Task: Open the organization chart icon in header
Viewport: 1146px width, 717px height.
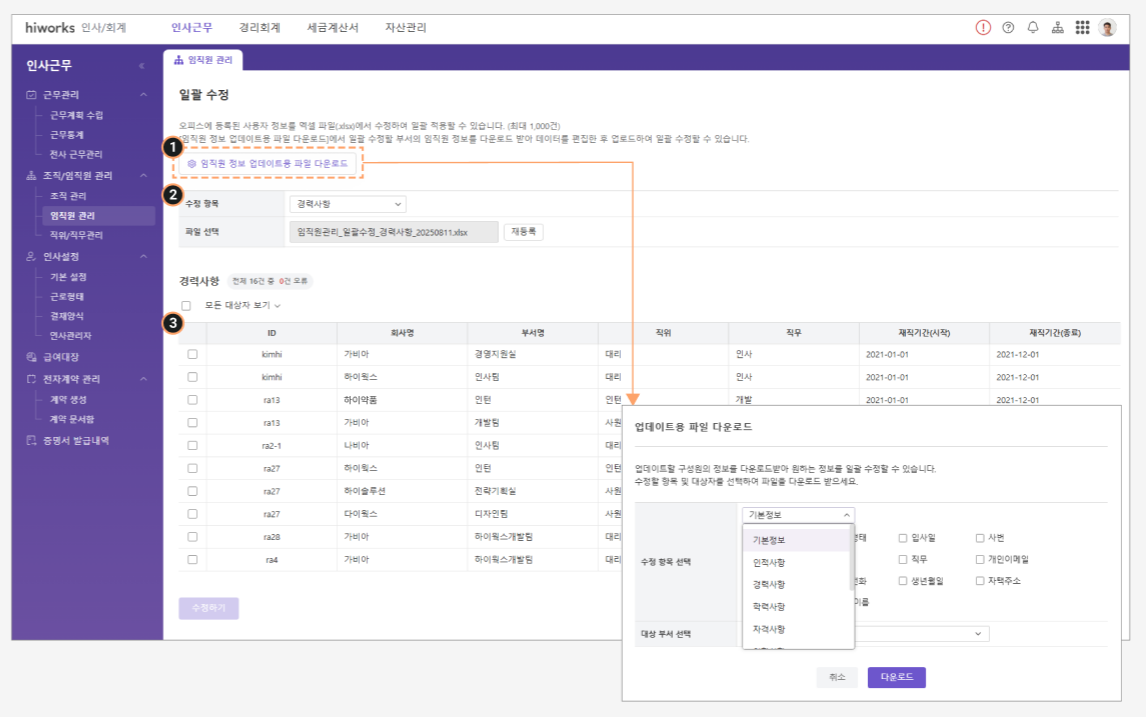Action: (x=1058, y=28)
